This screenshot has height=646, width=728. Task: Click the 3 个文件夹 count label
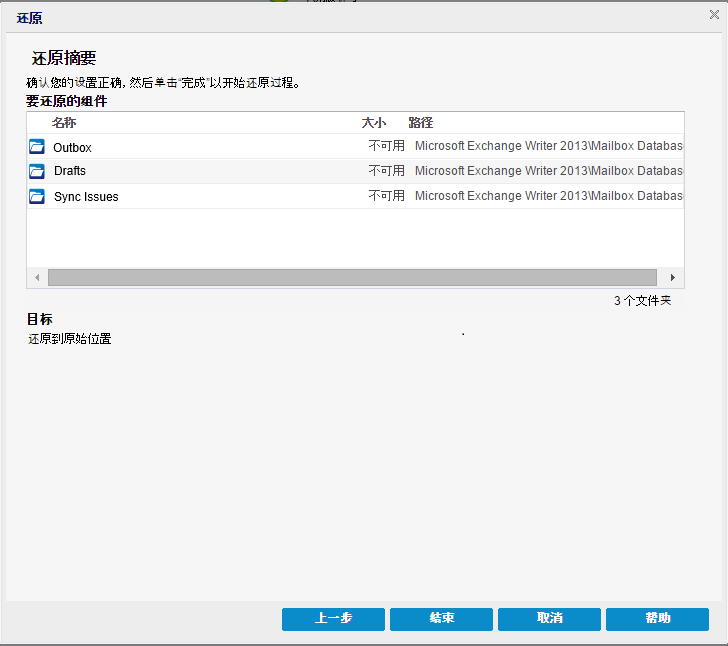click(x=643, y=301)
